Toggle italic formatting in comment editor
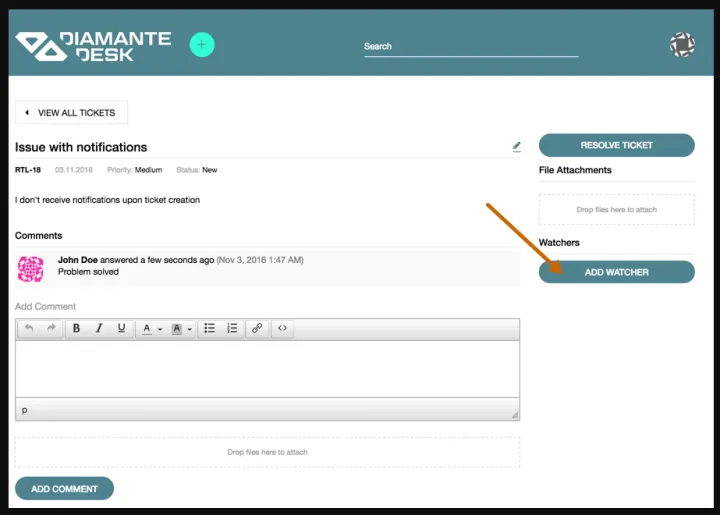 pyautogui.click(x=99, y=328)
